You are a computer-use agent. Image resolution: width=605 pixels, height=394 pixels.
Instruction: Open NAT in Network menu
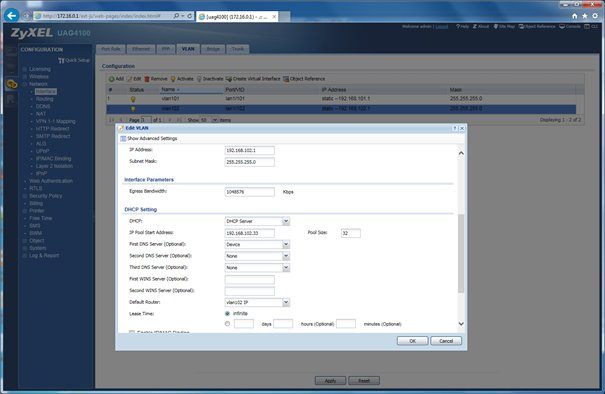(41, 114)
